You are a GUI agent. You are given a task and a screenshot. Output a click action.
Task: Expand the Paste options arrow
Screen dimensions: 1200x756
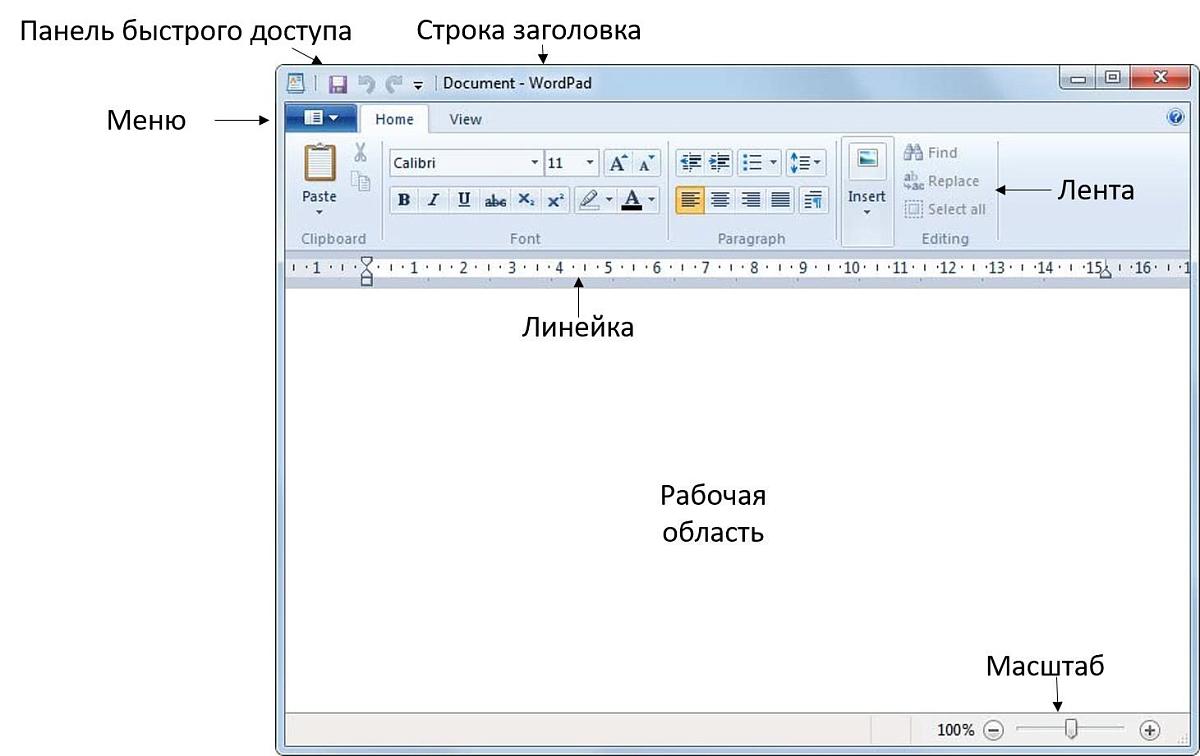pyautogui.click(x=320, y=211)
